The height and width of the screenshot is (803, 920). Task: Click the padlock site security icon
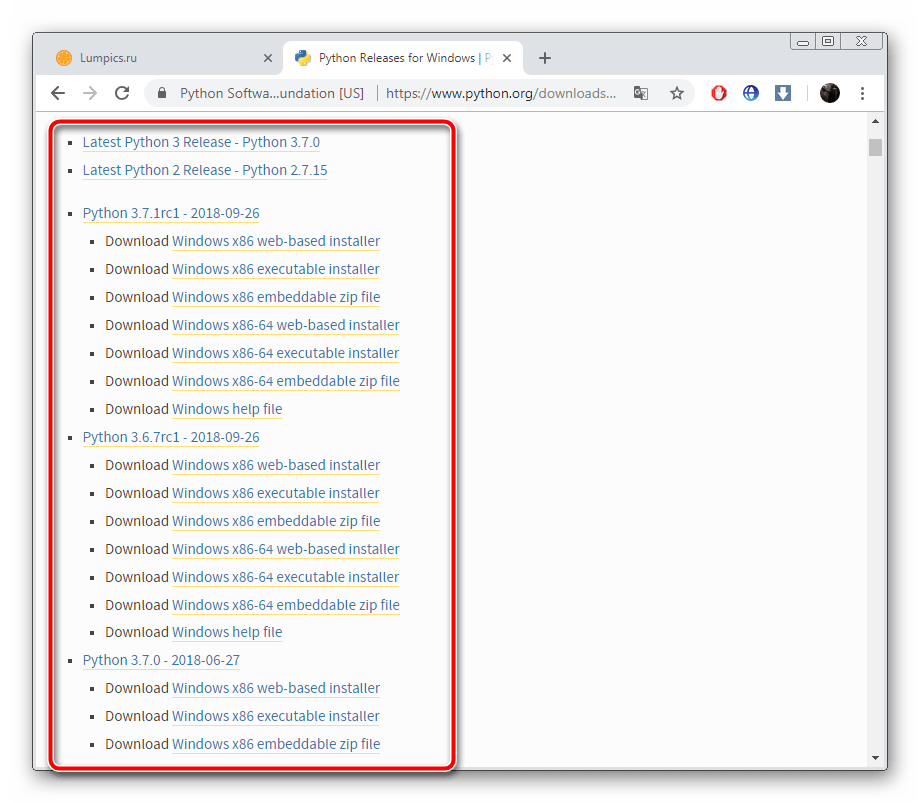[162, 93]
